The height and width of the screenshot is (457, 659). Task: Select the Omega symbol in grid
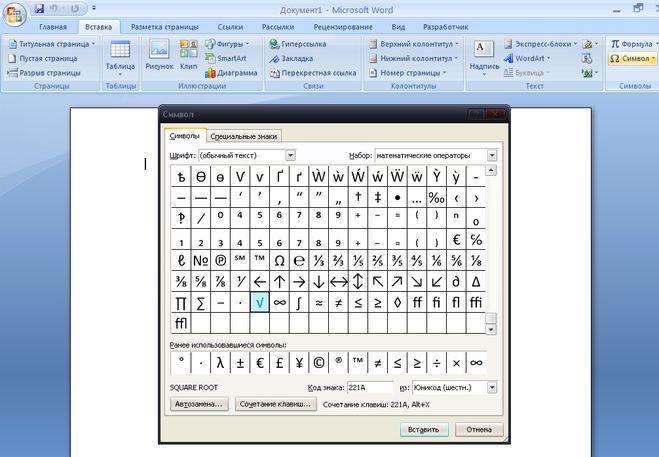point(279,261)
